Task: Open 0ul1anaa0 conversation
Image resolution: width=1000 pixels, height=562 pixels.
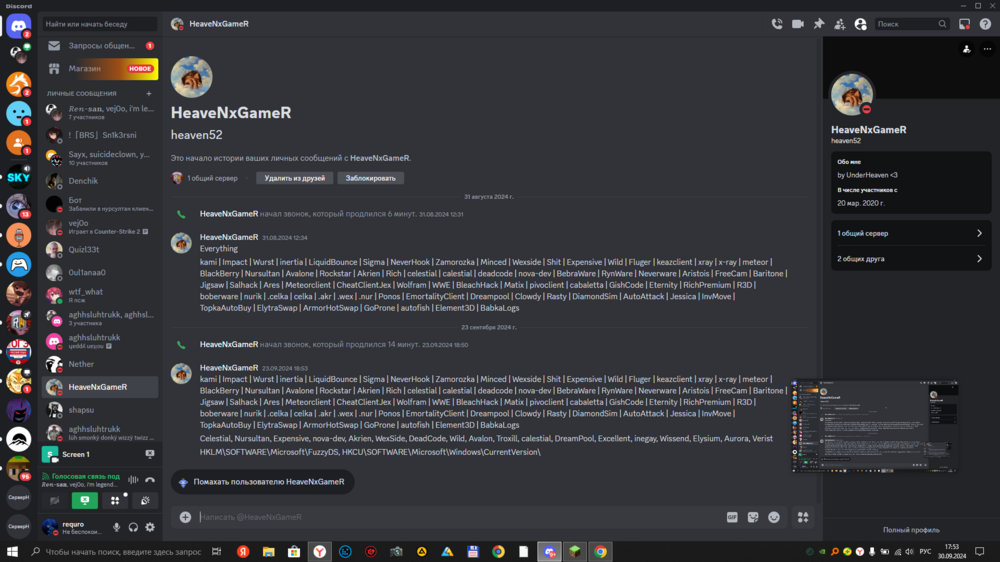Action: pyautogui.click(x=100, y=272)
